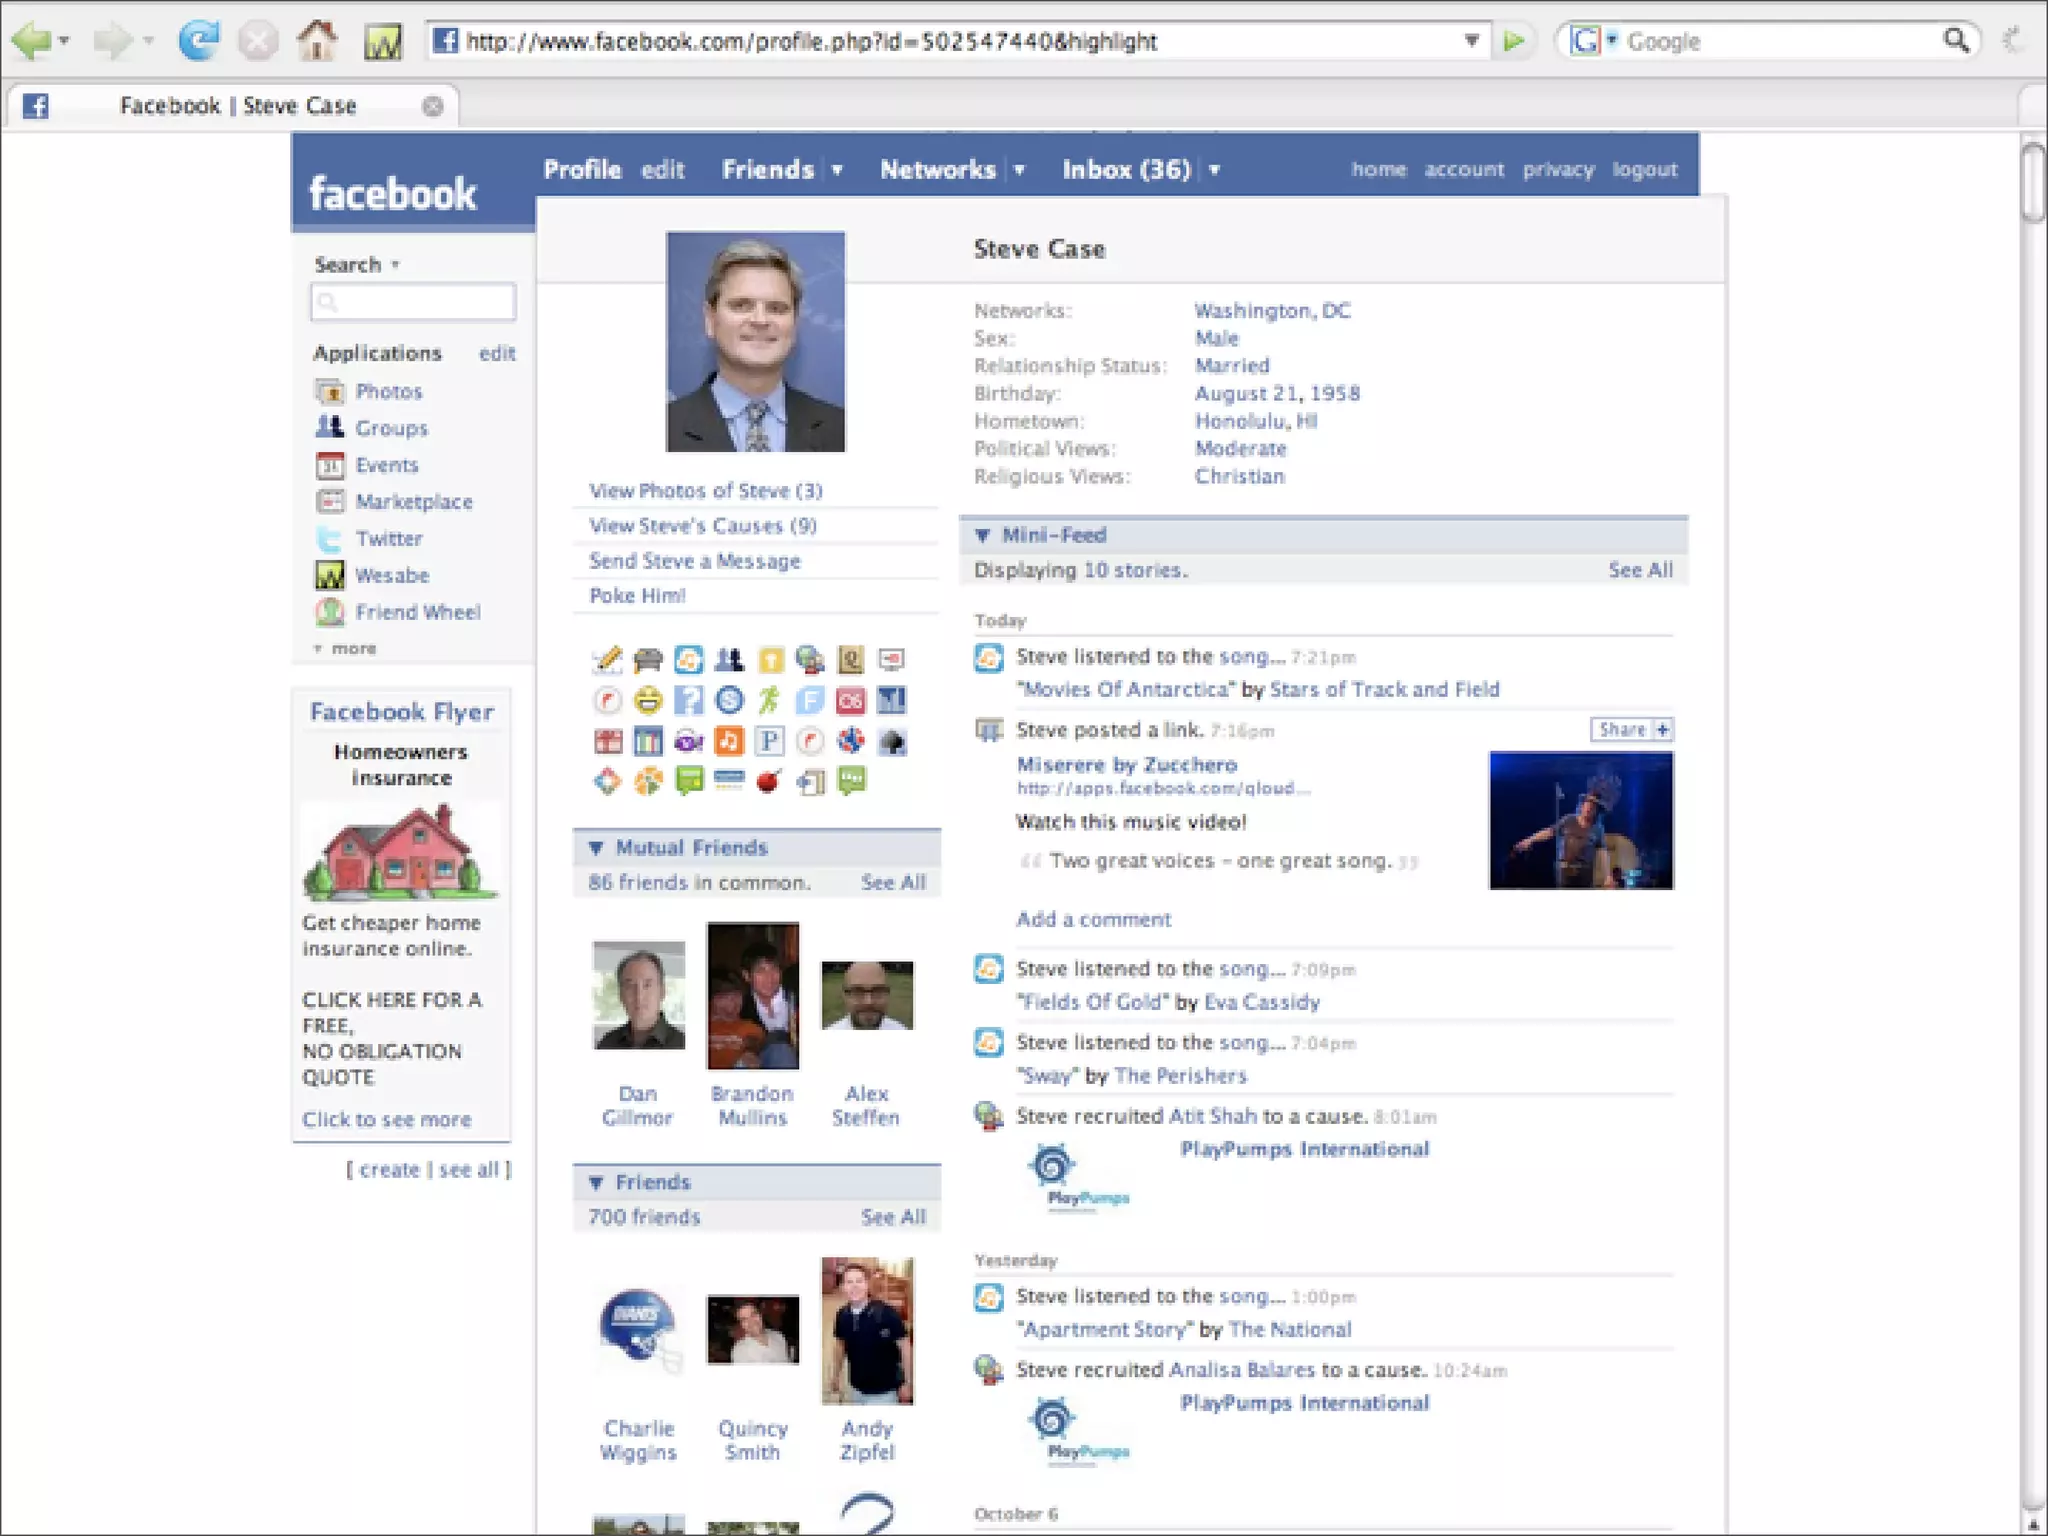Click See All in Mini-Feed header

tap(1640, 570)
